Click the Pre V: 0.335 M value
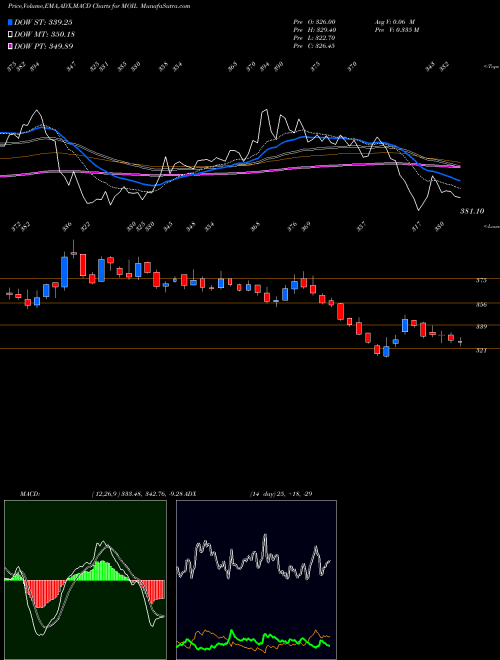This screenshot has width=500, height=660. [396, 30]
